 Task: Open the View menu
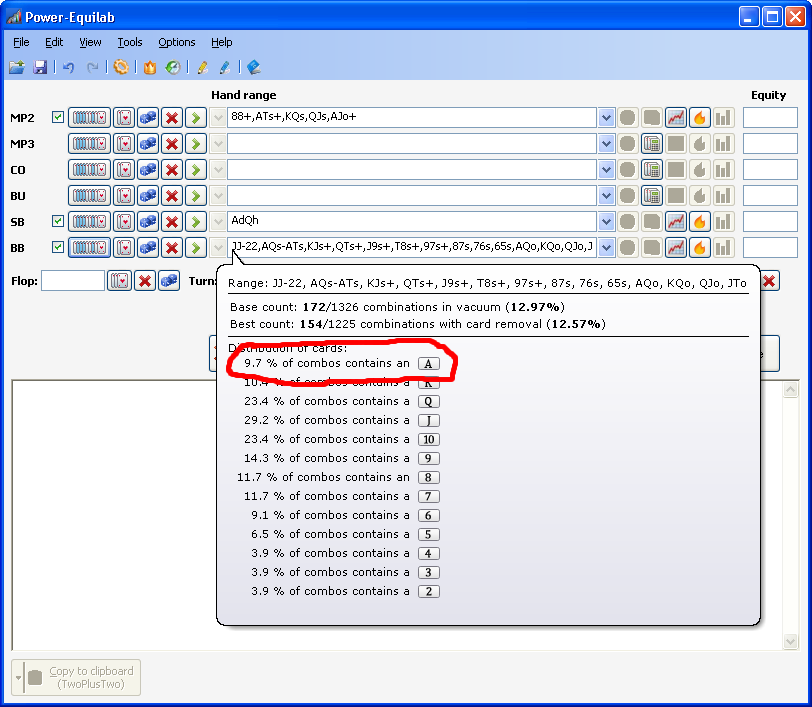90,42
